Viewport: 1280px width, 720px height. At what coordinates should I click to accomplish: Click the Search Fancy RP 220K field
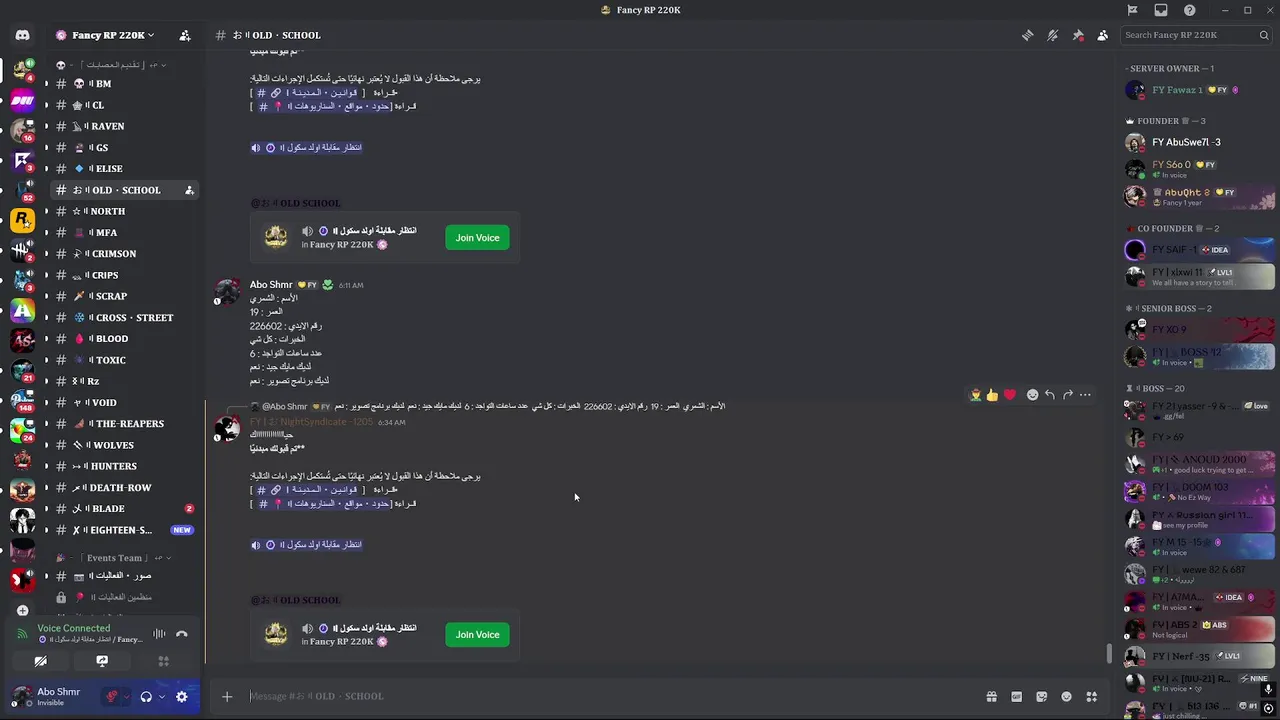(1188, 35)
